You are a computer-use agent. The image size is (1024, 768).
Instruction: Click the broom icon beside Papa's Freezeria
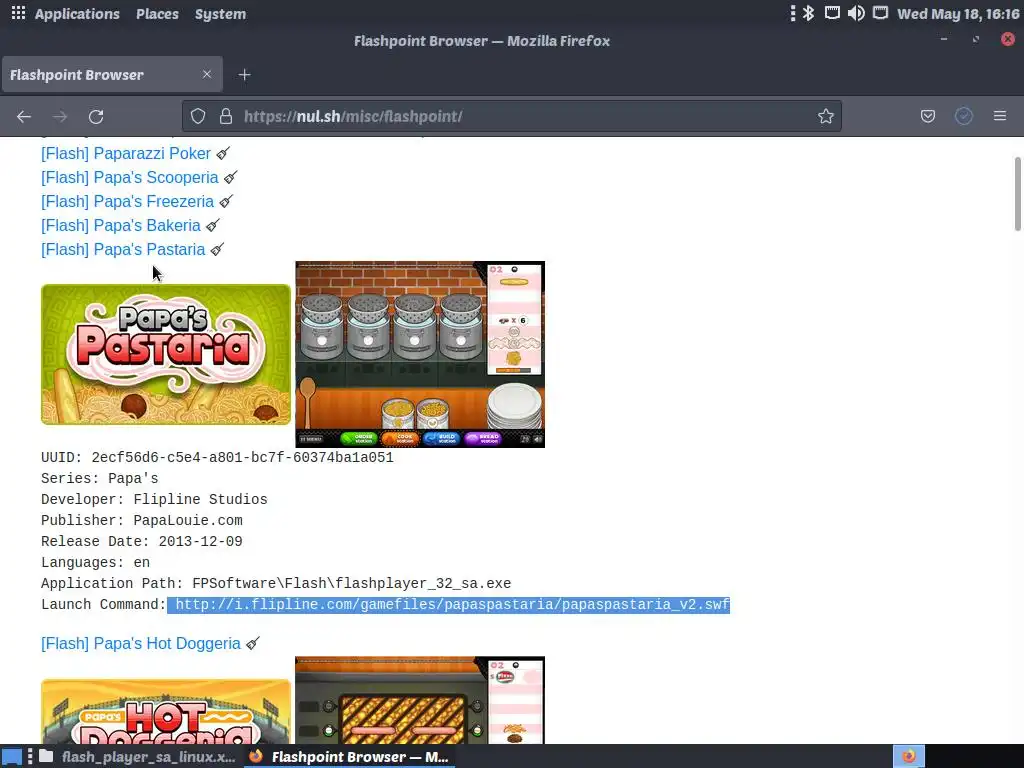click(x=226, y=202)
